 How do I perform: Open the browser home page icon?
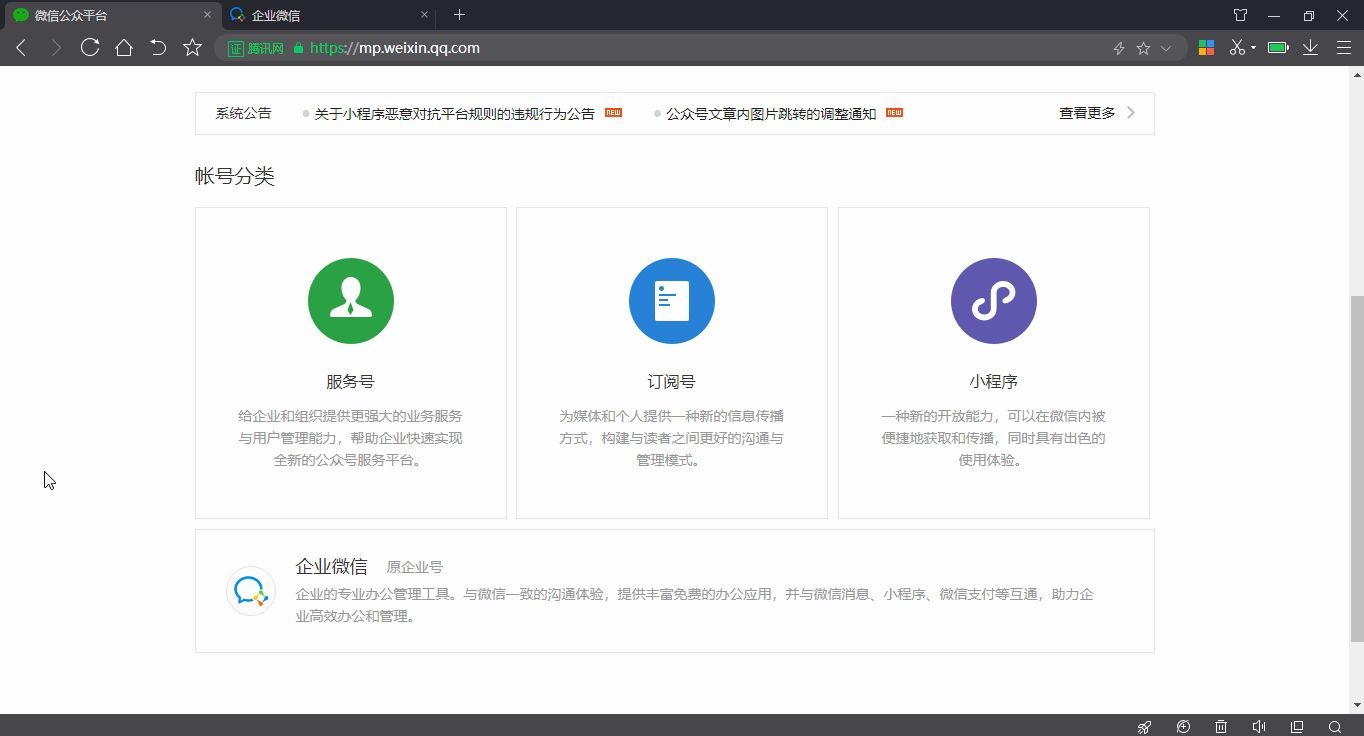click(x=124, y=47)
